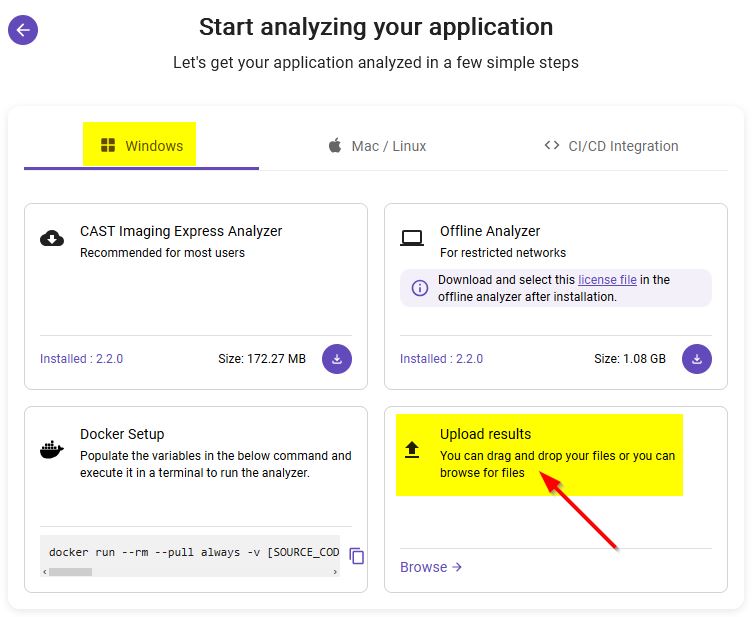The width and height of the screenshot is (753, 617).
Task: Download the Offline Analyzer 1.08 GB package
Action: coord(697,358)
